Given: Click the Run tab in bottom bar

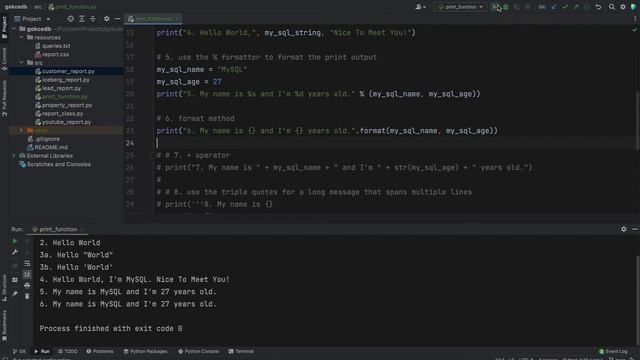Looking at the screenshot, I should click(x=42, y=351).
